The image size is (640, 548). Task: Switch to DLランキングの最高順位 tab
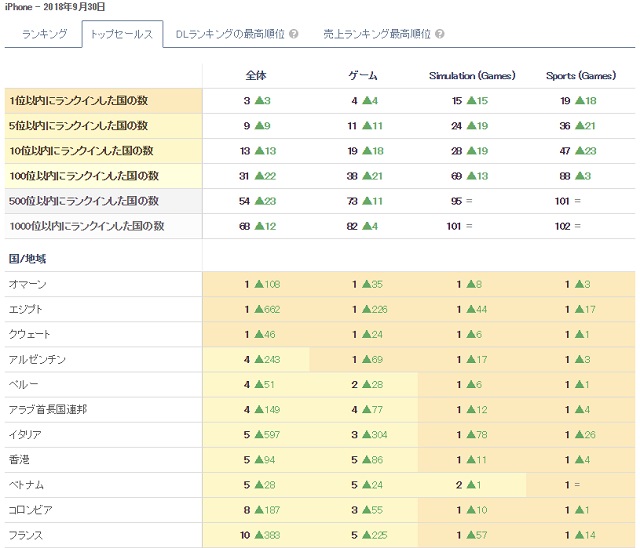[230, 34]
